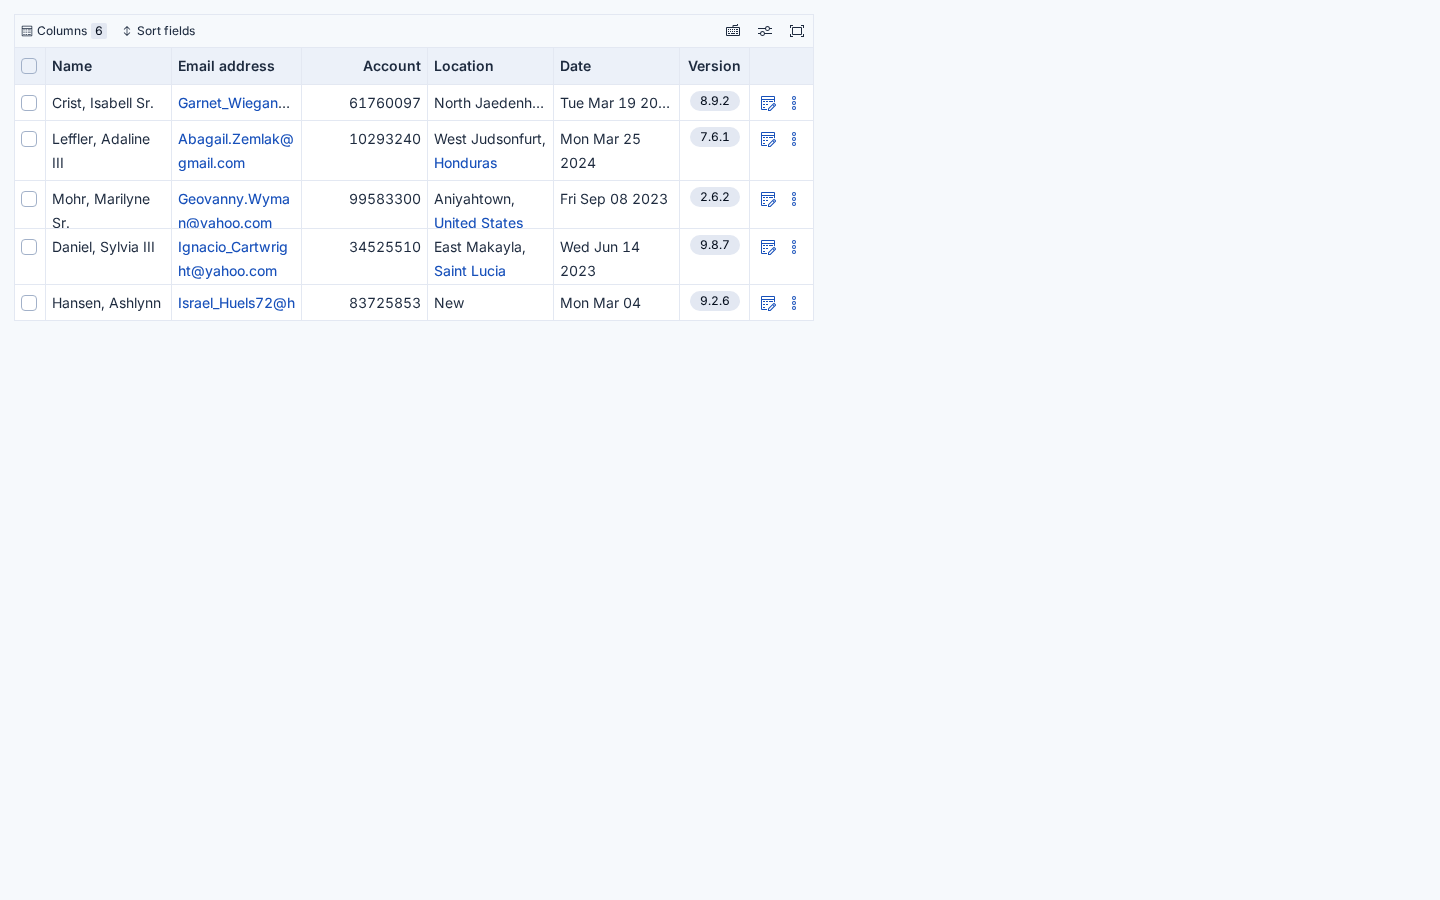The width and height of the screenshot is (1440, 900).
Task: Sort by the Version column header
Action: coord(714,66)
